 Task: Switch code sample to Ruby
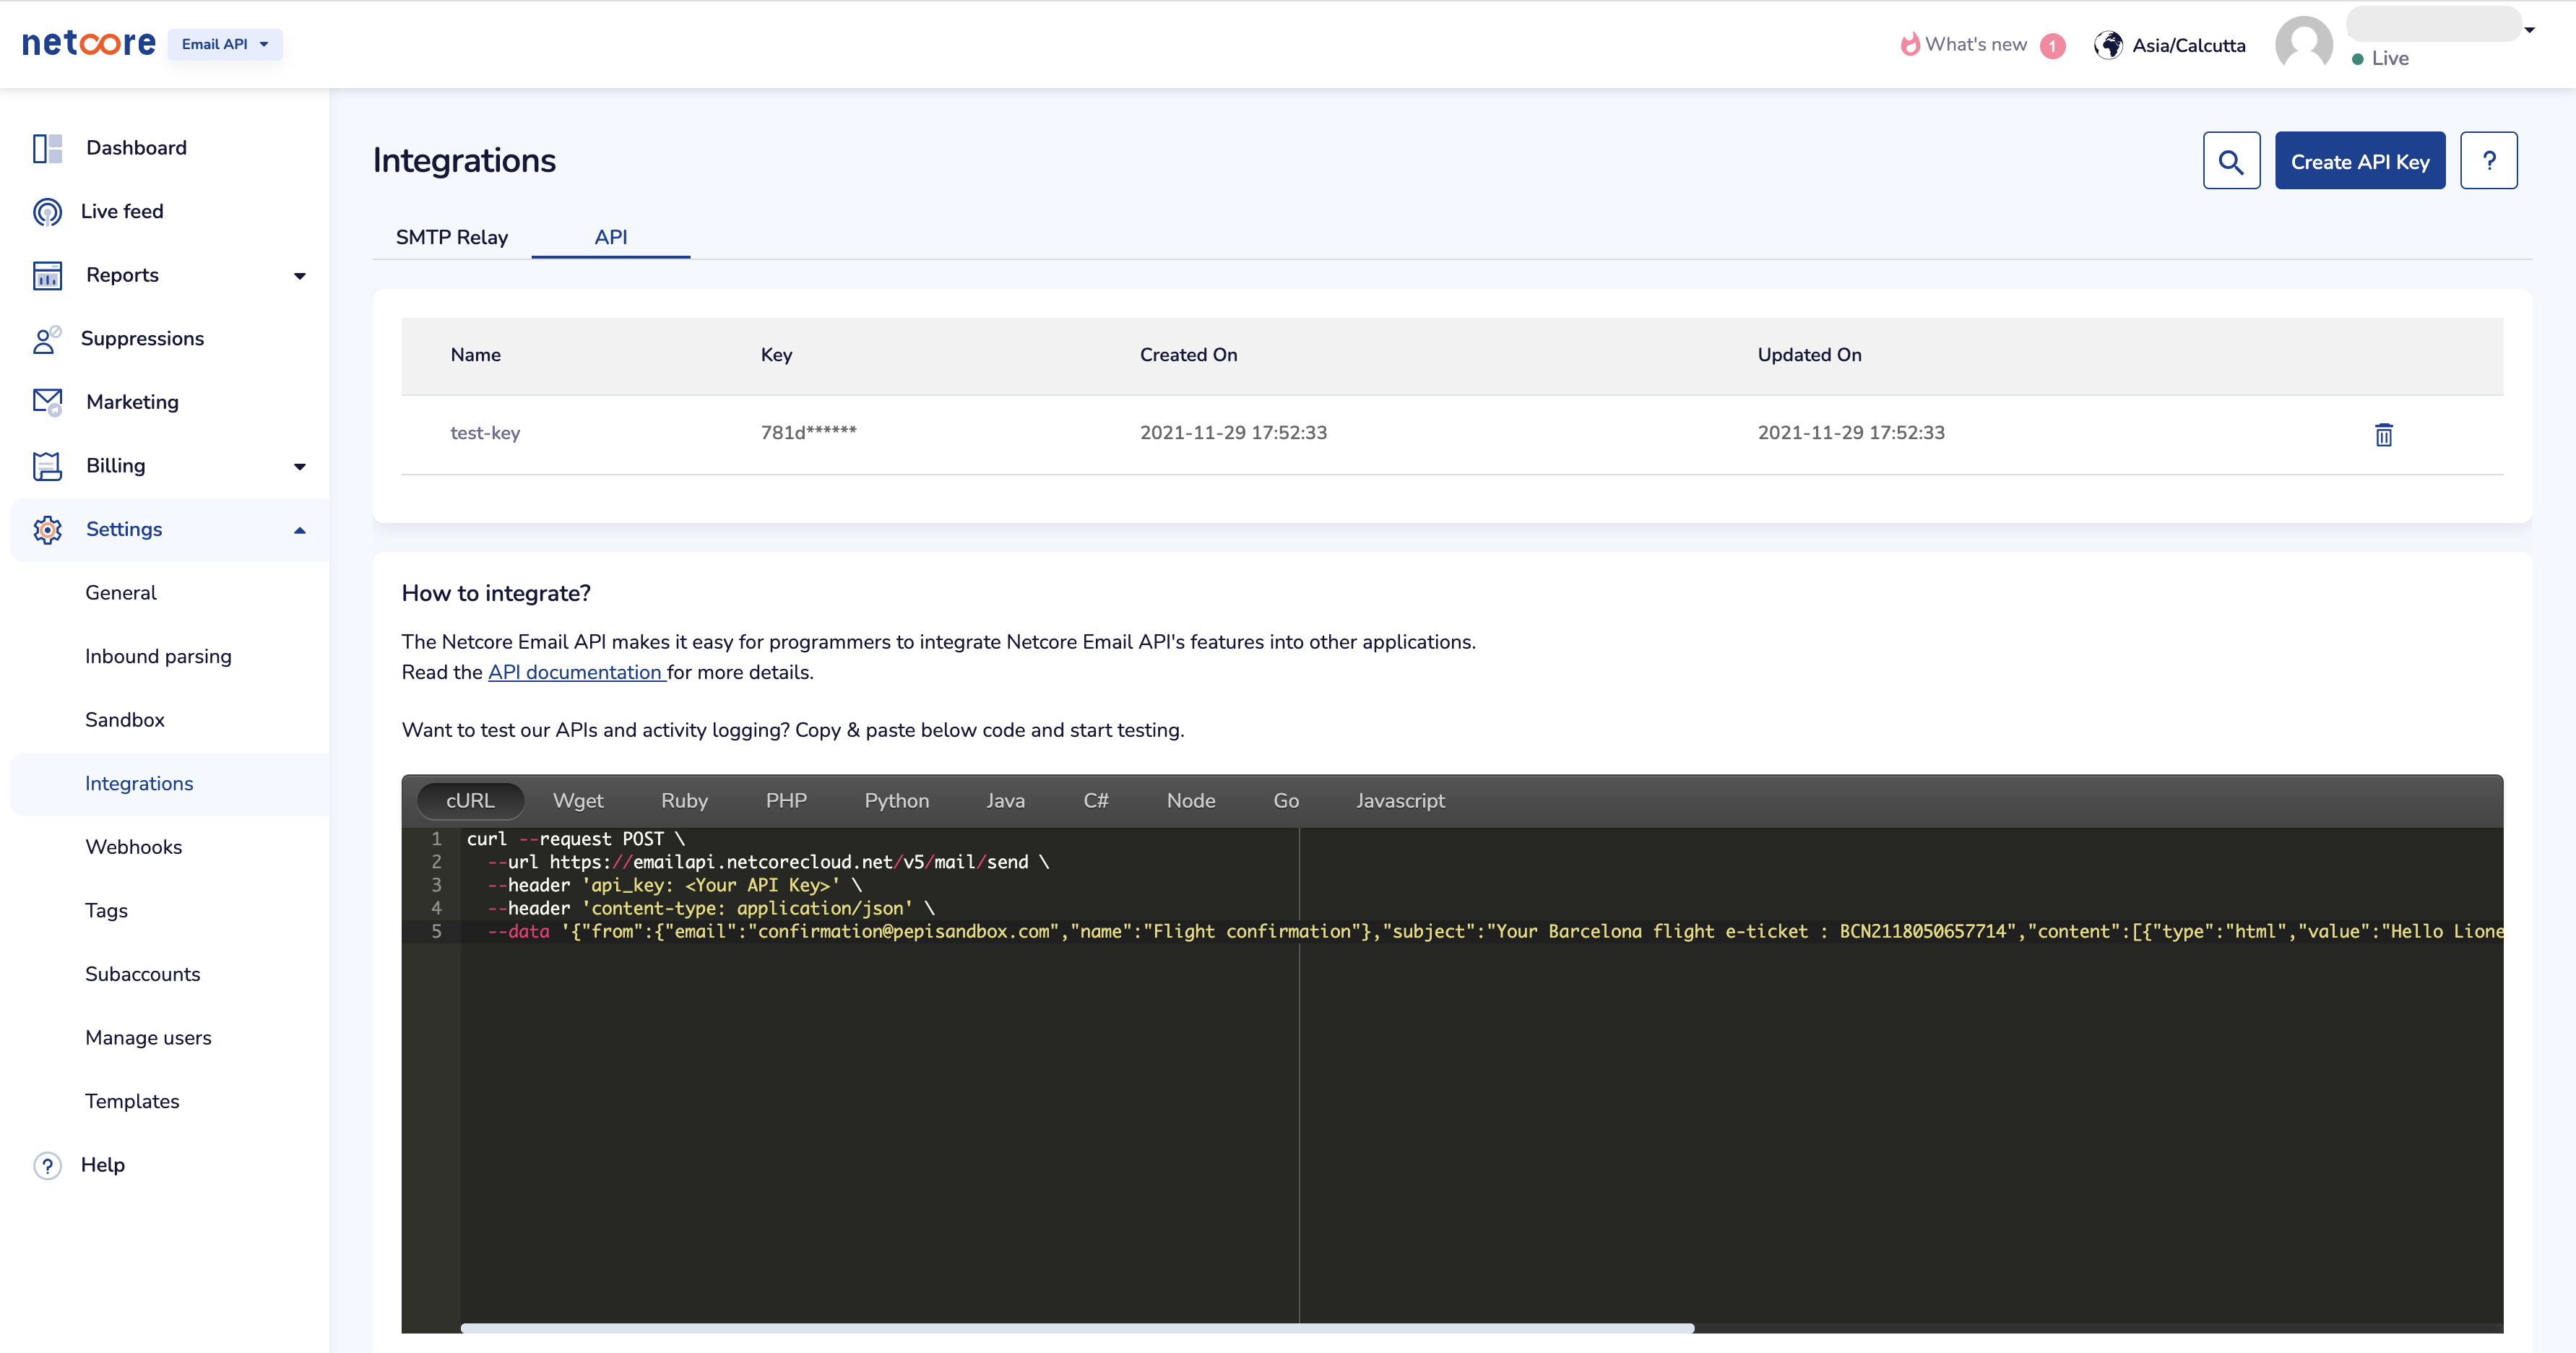pyautogui.click(x=684, y=801)
